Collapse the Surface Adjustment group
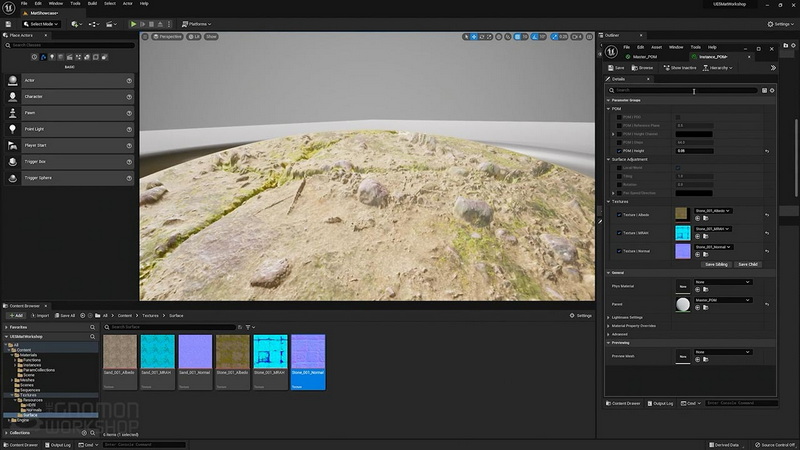800x450 pixels. click(609, 159)
